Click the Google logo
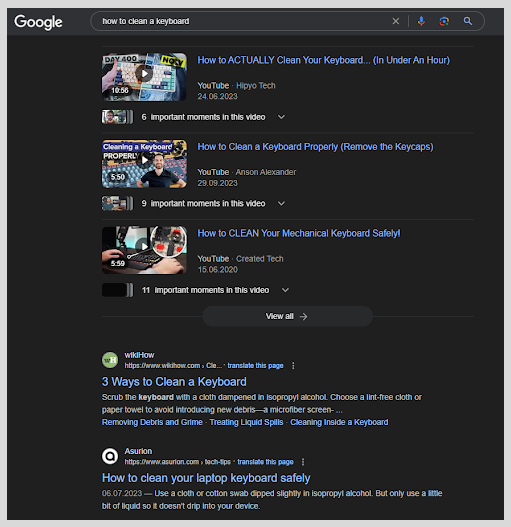This screenshot has height=527, width=511. click(x=38, y=22)
